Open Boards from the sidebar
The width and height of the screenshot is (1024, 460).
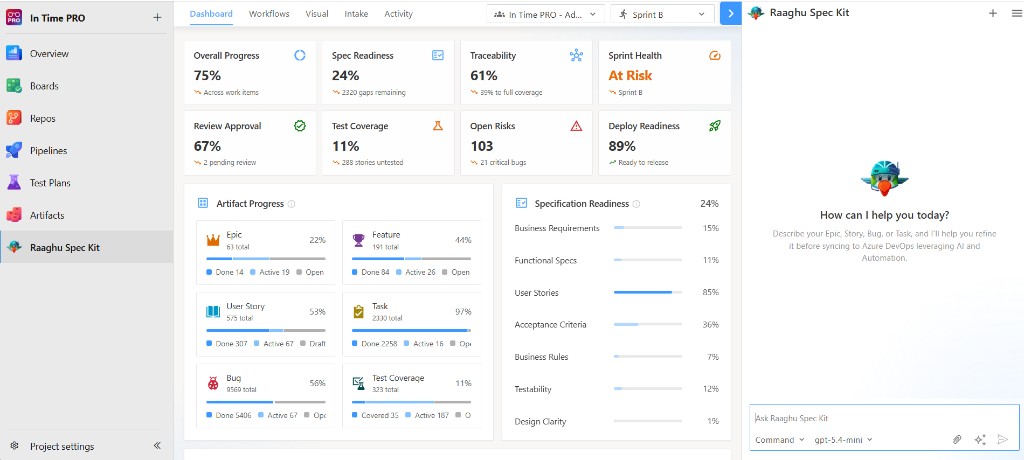pos(86,86)
